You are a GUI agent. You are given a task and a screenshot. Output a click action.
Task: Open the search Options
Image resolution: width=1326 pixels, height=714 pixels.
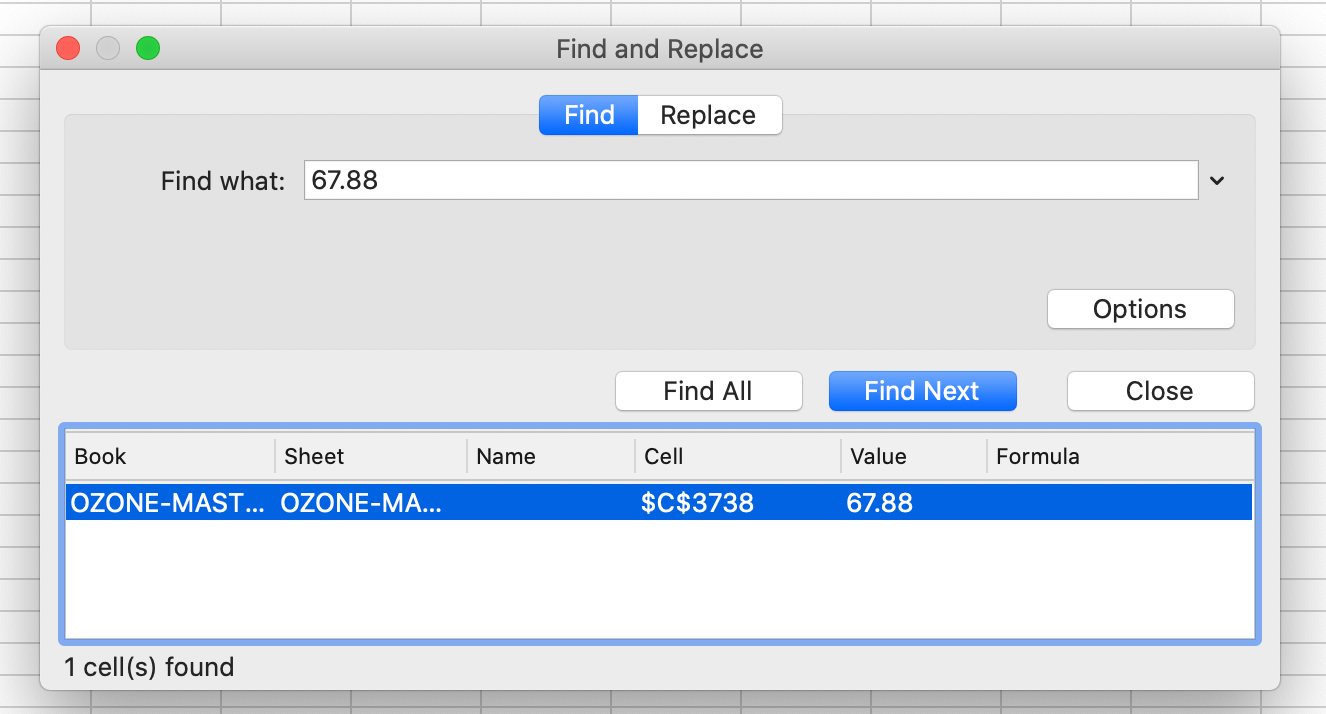1140,309
